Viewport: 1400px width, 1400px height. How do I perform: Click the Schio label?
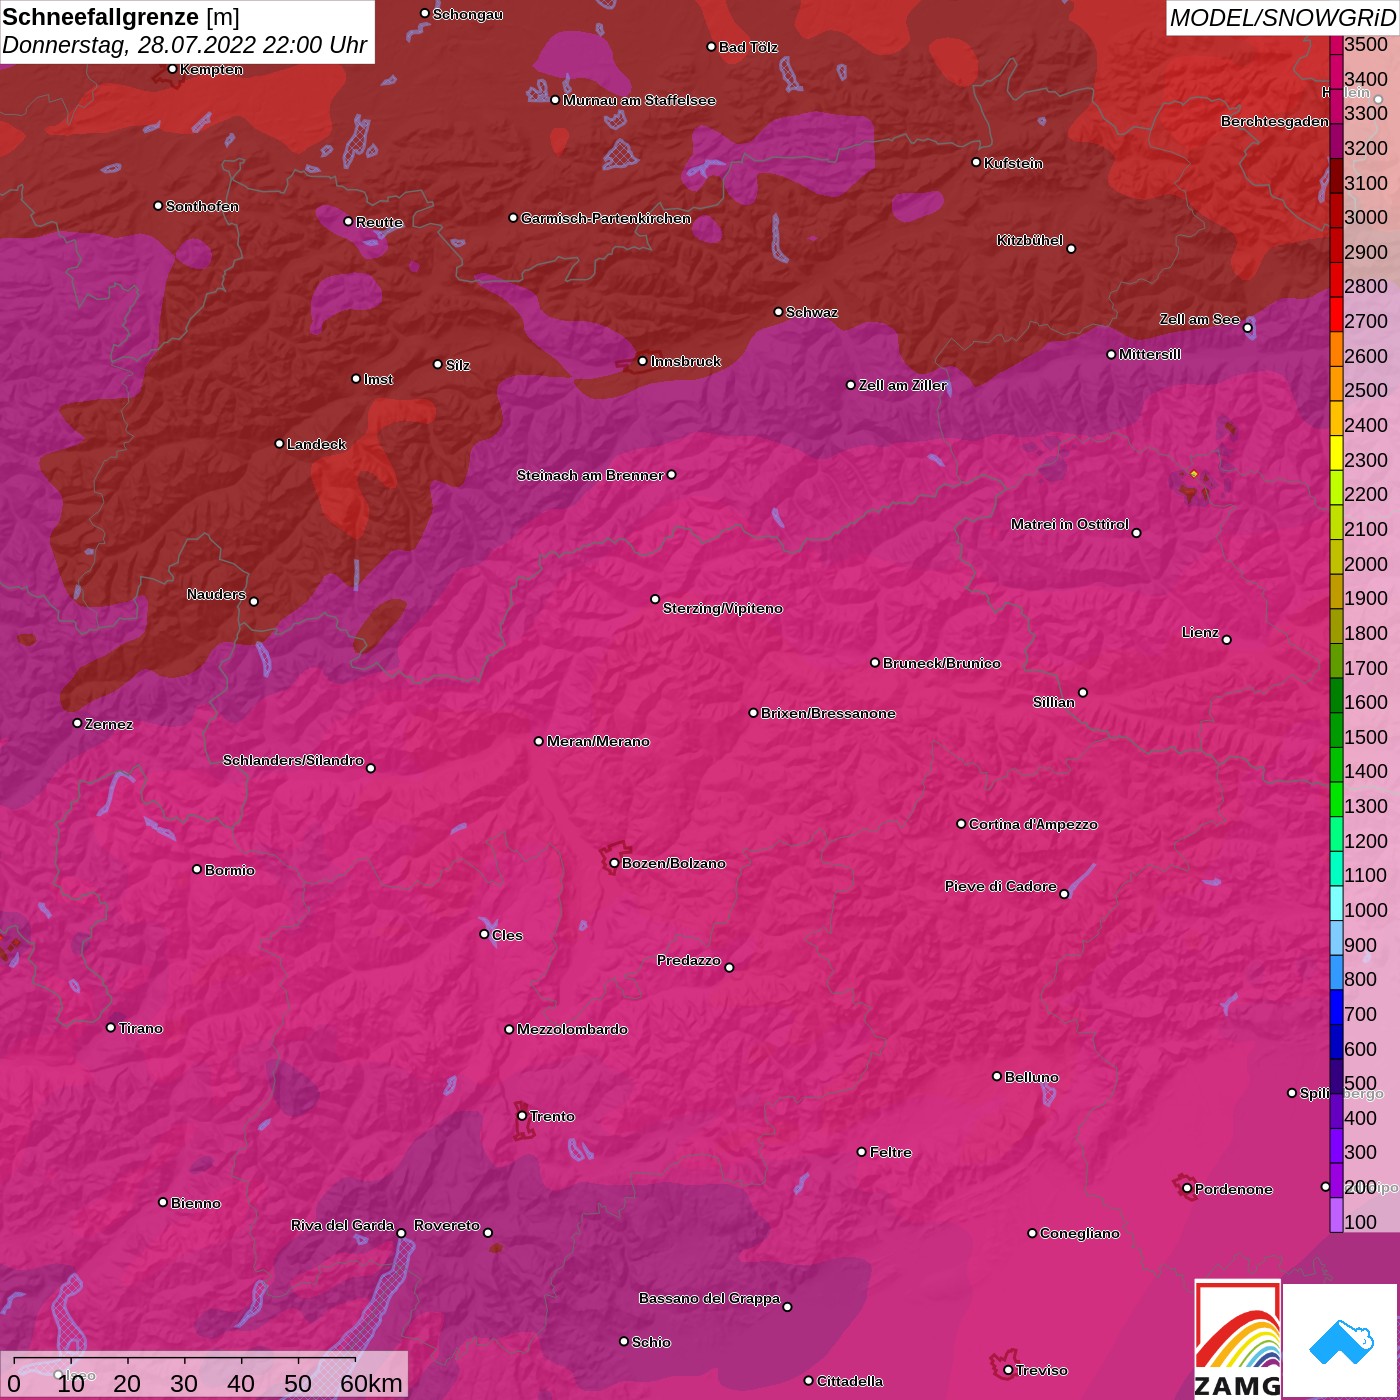652,1342
